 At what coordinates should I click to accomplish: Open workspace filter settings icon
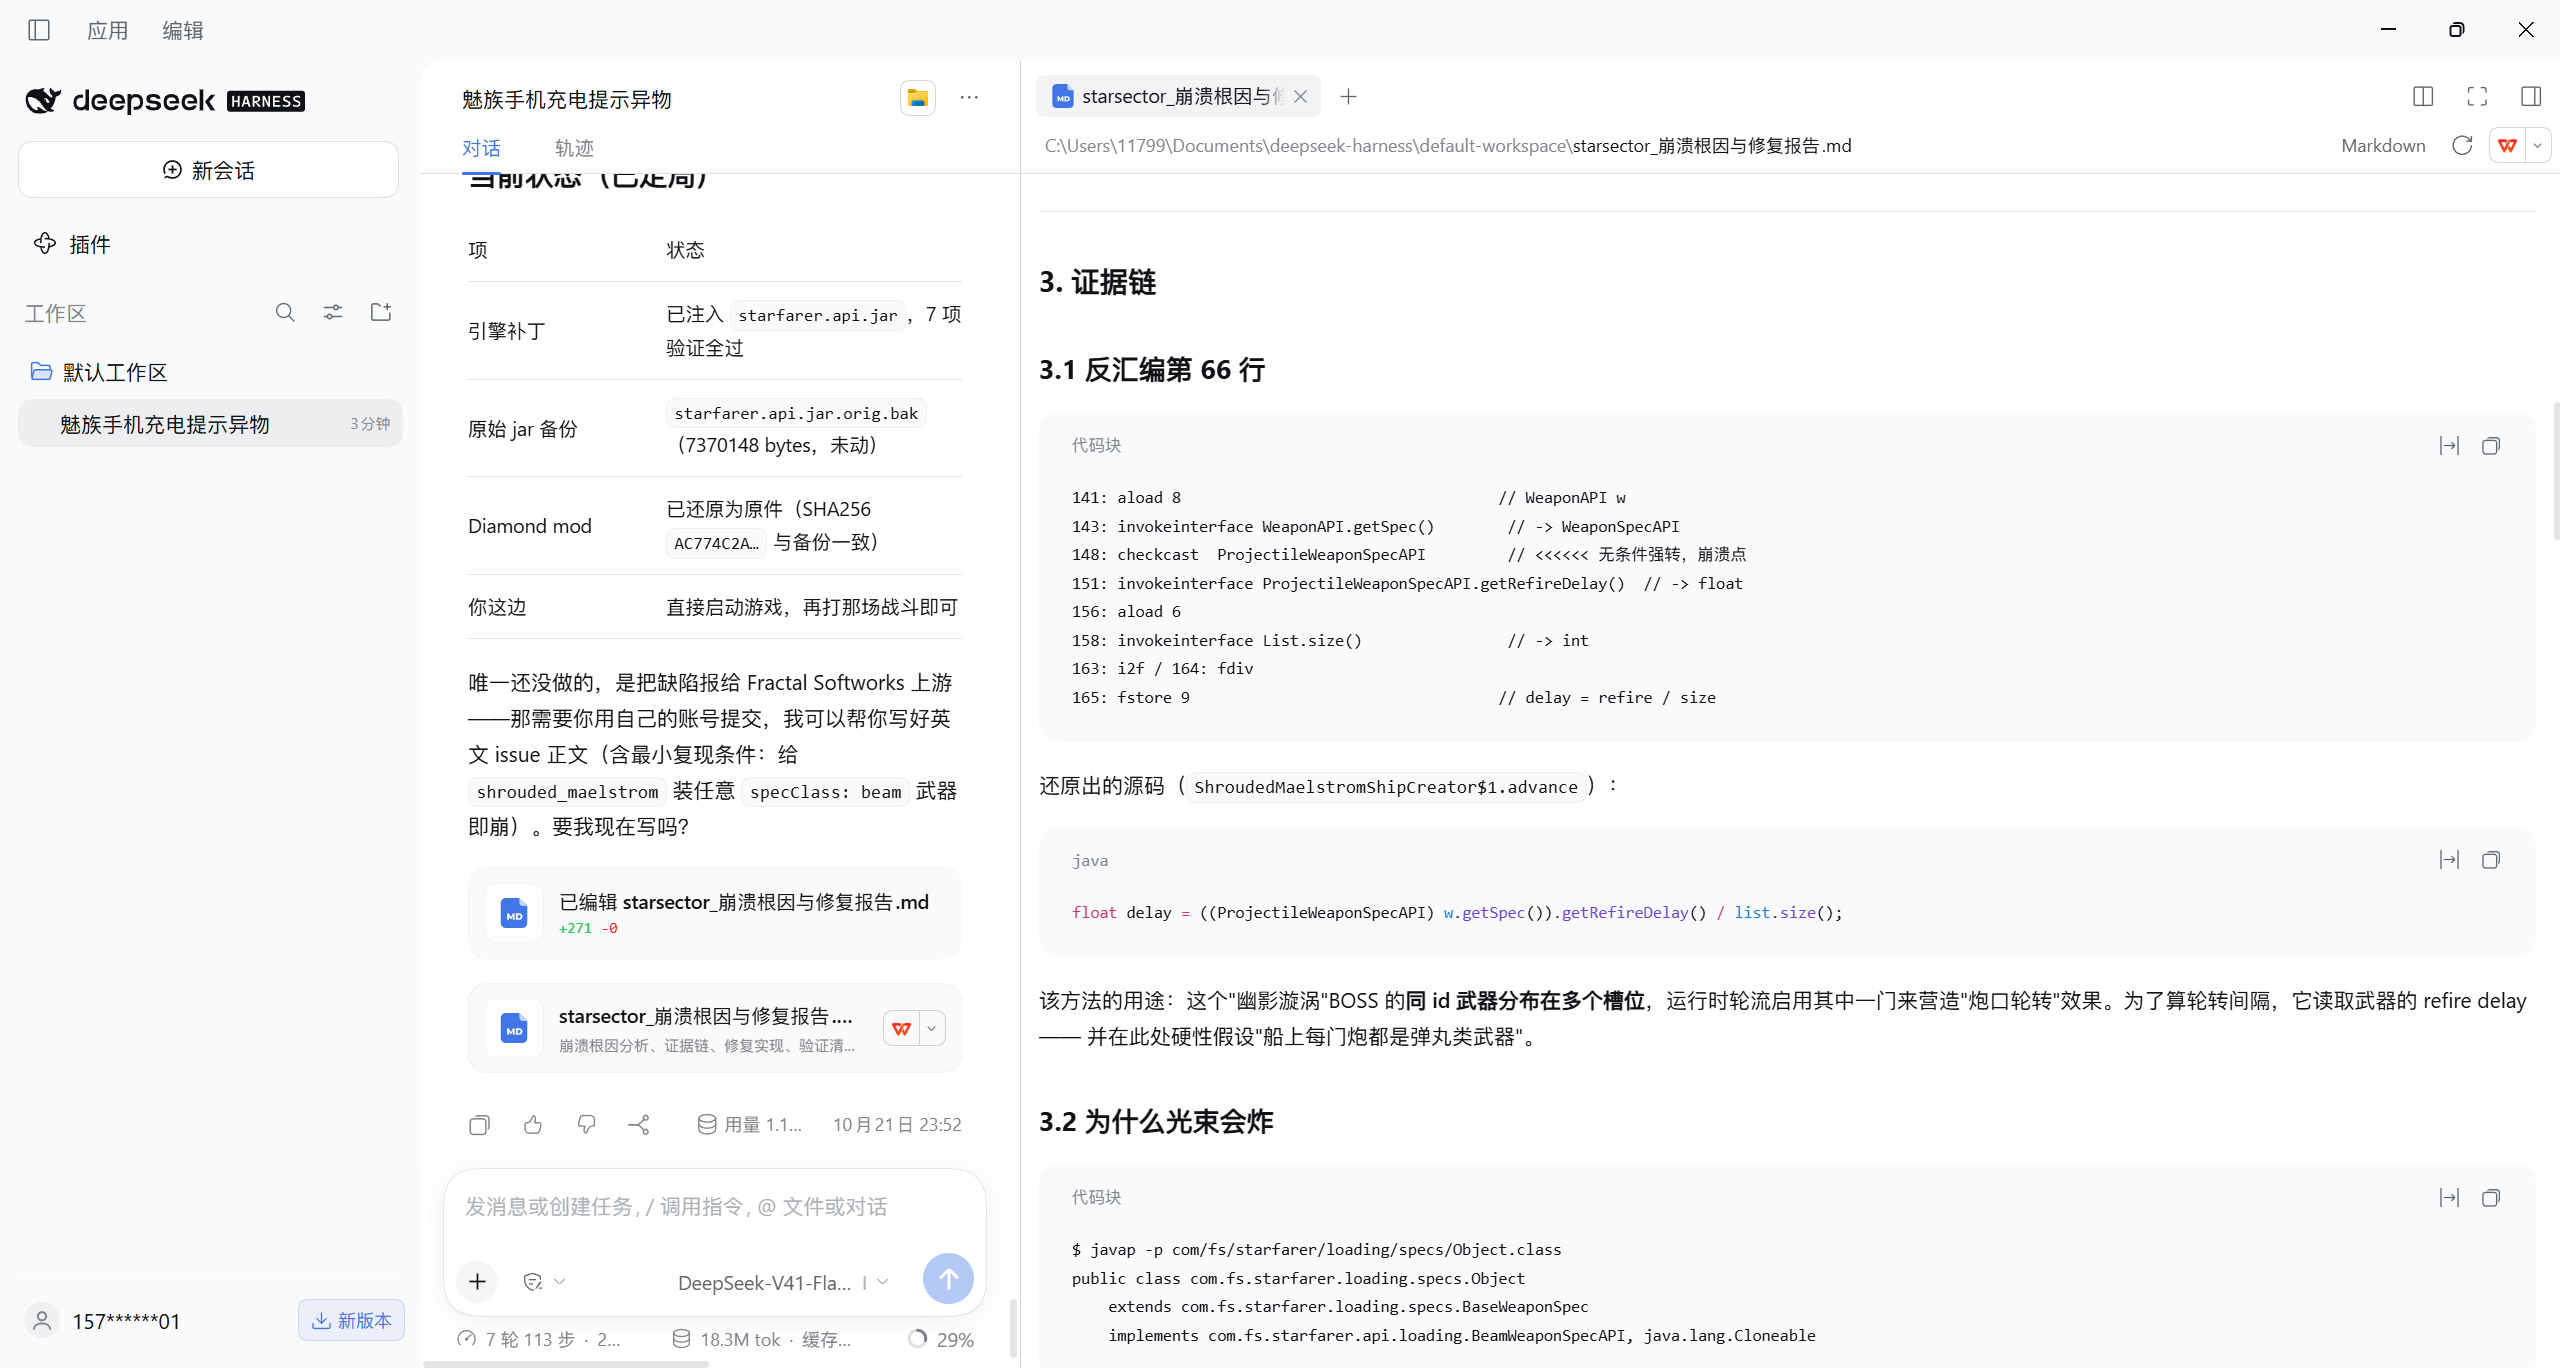pos(333,313)
